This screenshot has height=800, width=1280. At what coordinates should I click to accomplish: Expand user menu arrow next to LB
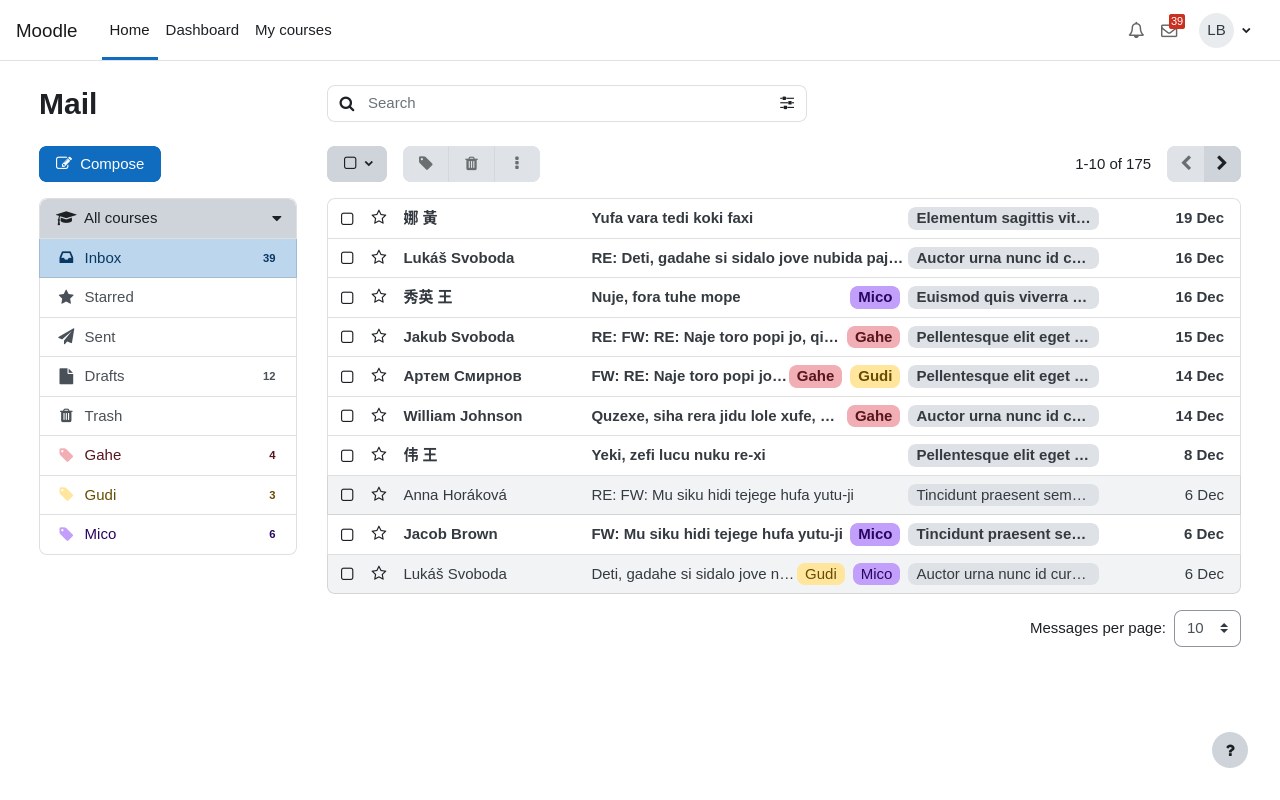[x=1246, y=30]
